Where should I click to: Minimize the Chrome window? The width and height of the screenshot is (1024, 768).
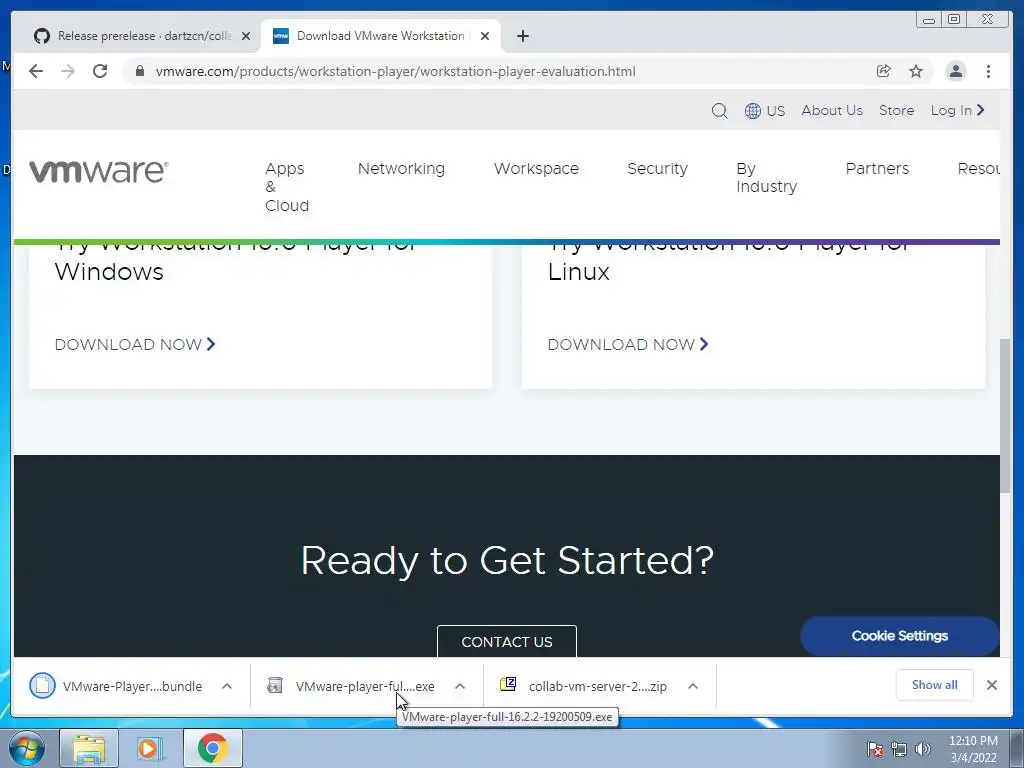[x=929, y=19]
